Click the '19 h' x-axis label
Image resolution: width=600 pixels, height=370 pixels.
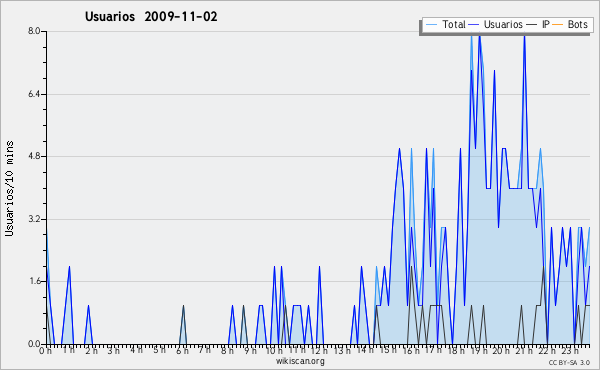click(x=479, y=351)
